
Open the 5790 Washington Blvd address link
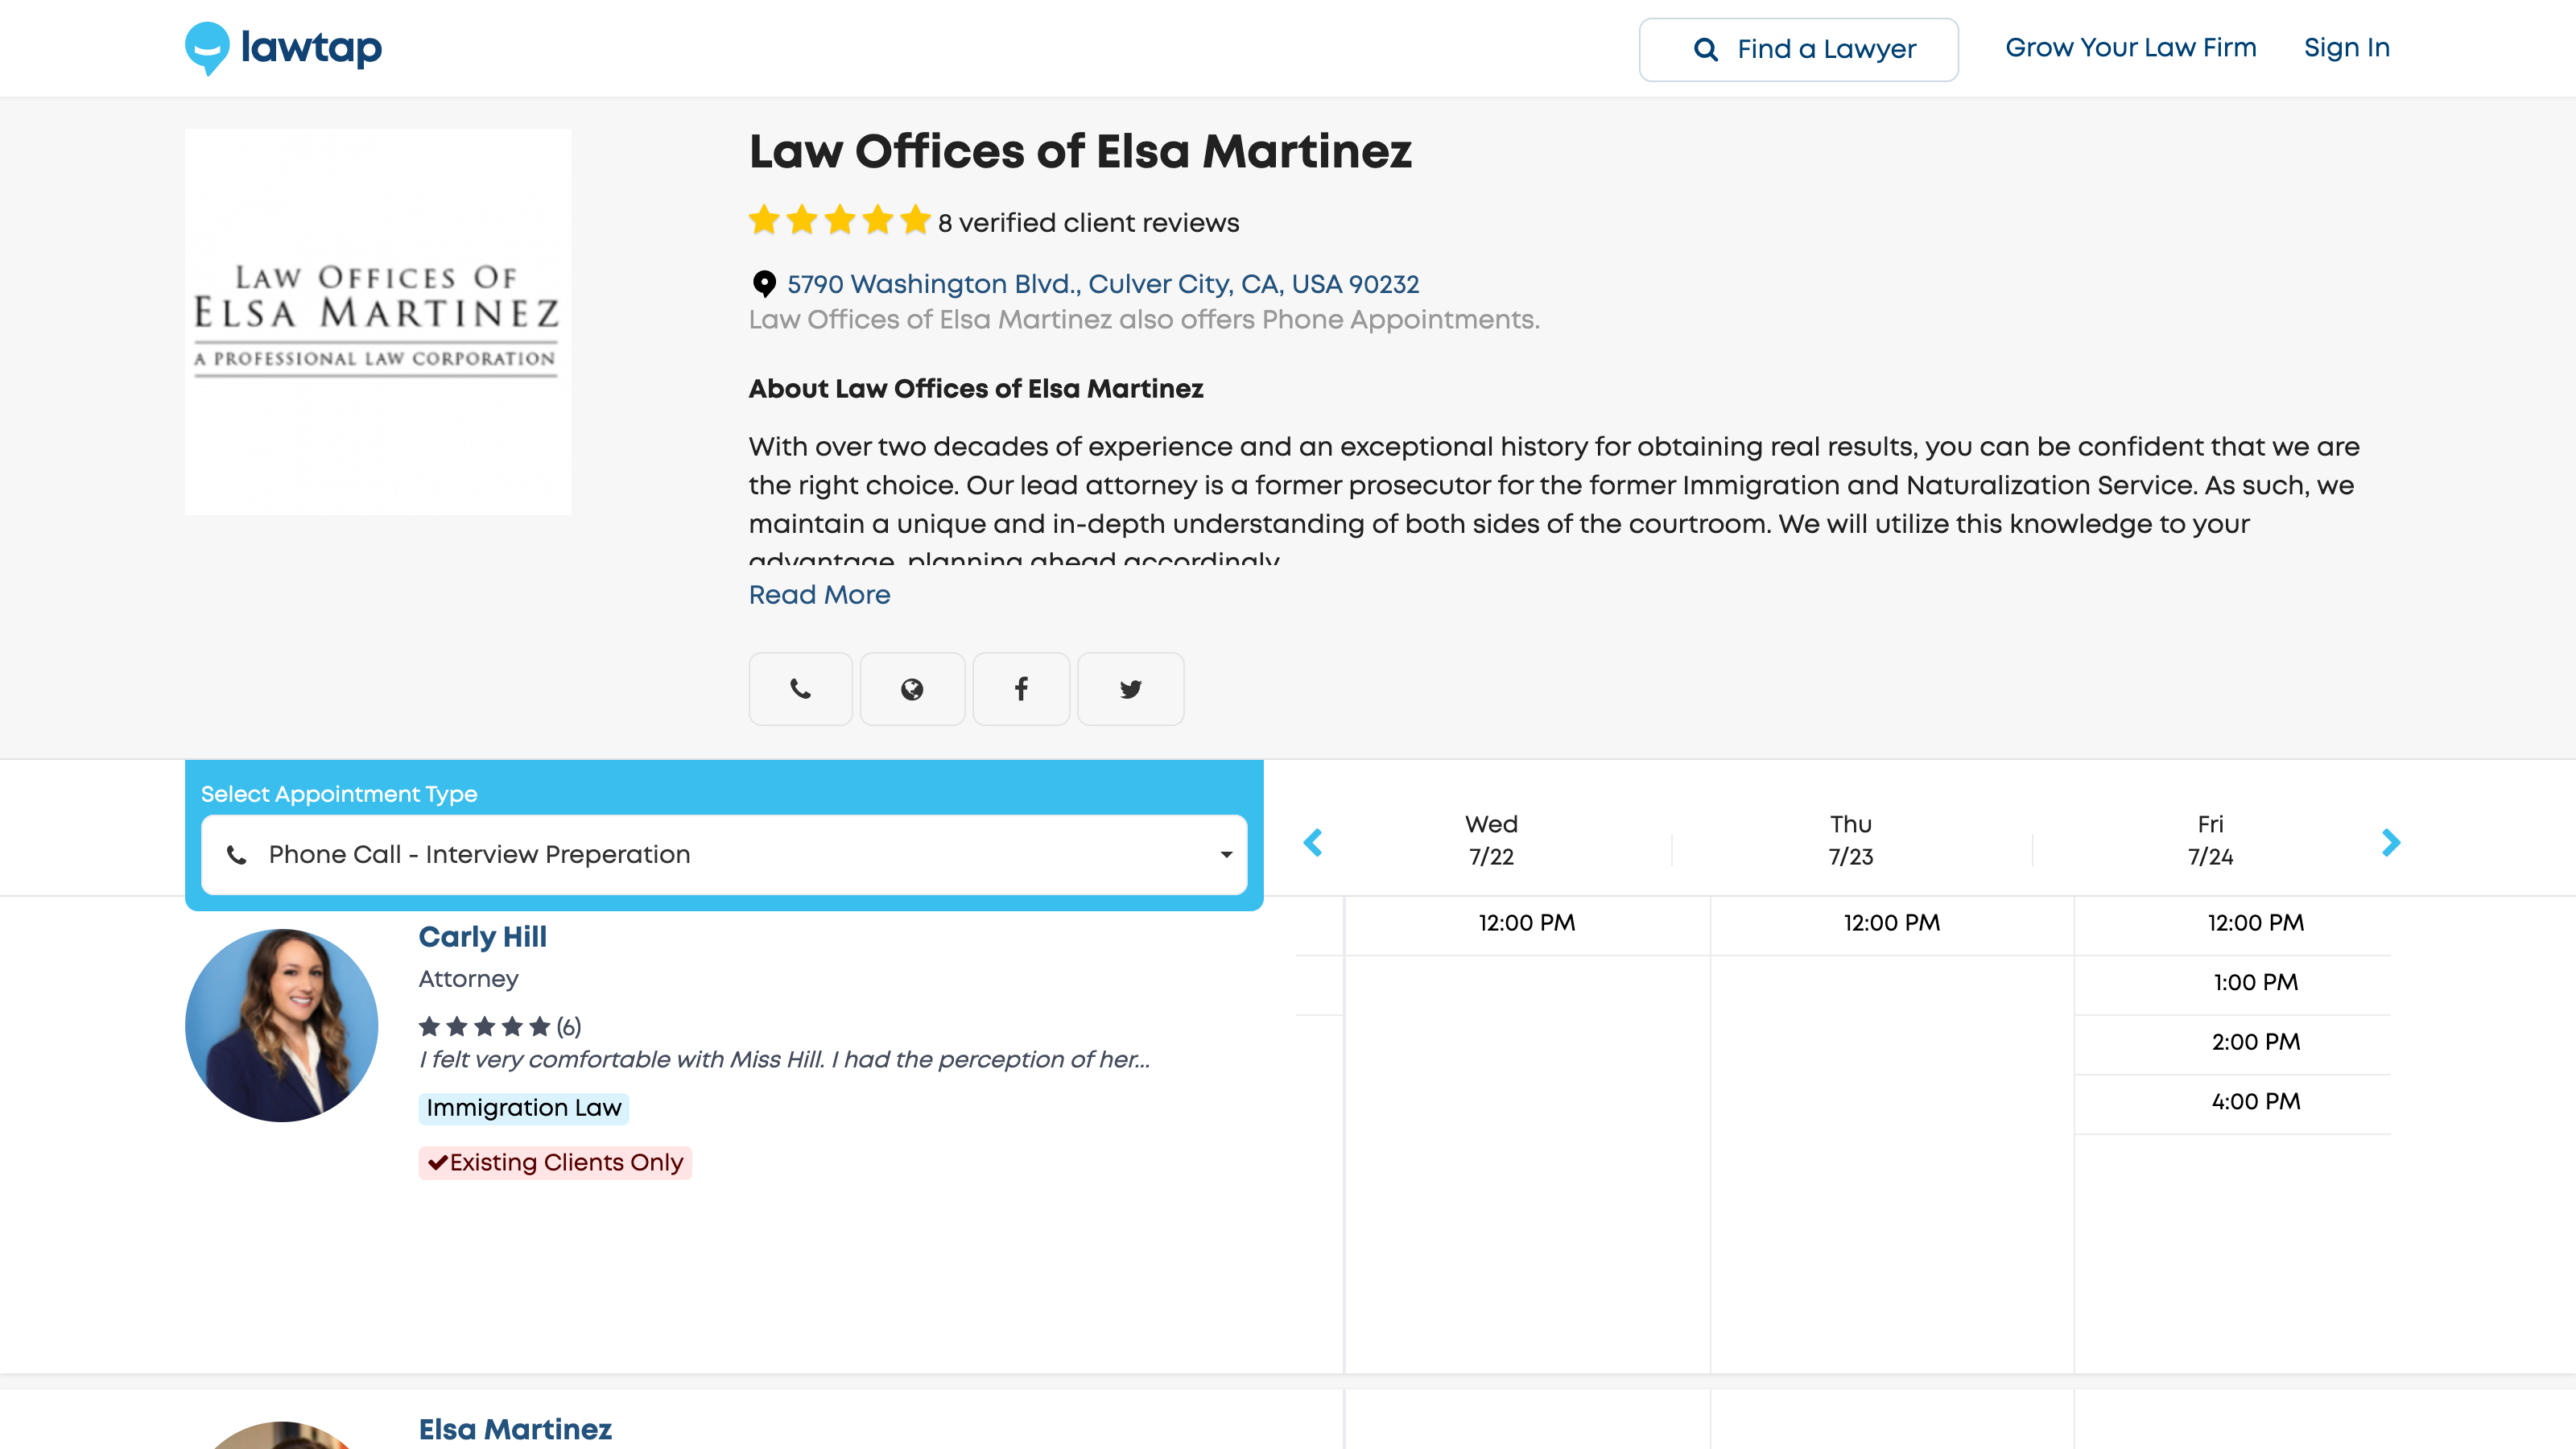(1103, 284)
